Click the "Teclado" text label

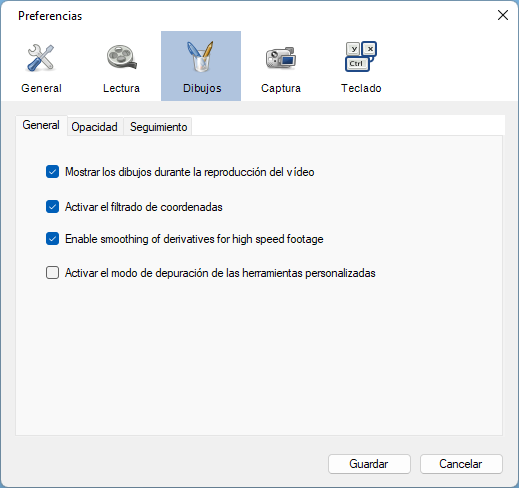point(361,88)
